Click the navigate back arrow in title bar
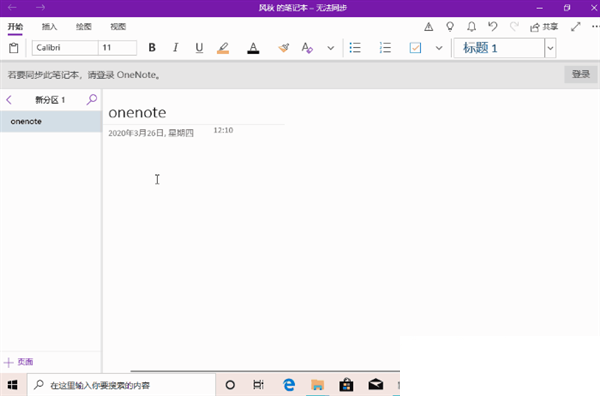 pos(12,8)
